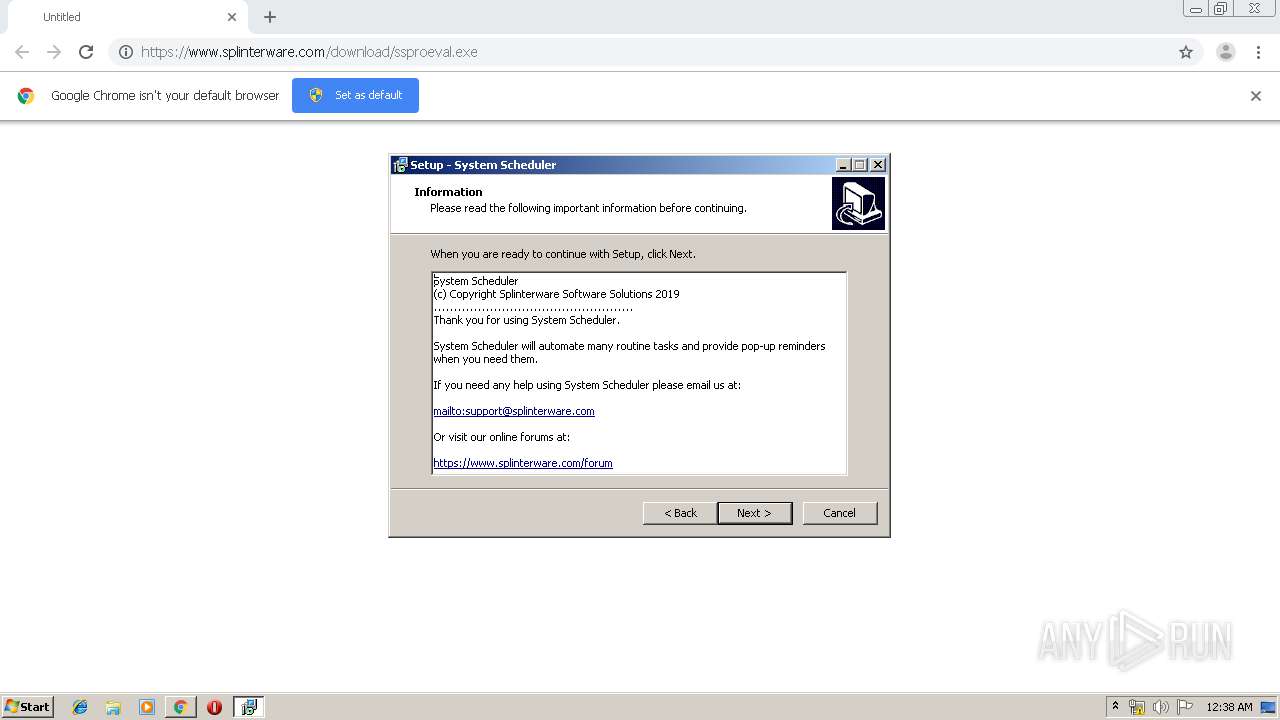Open Windows Media Player from taskbar
The image size is (1280, 720).
point(147,707)
